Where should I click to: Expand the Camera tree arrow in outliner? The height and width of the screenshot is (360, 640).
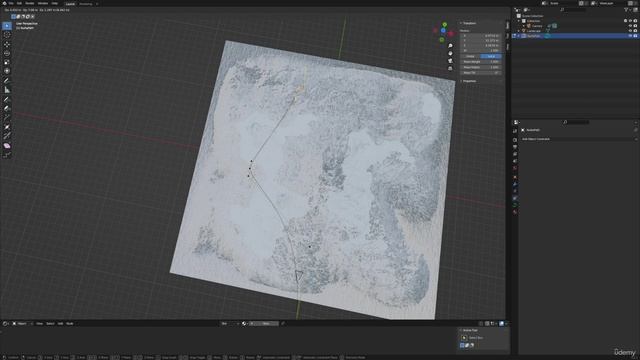pos(524,26)
